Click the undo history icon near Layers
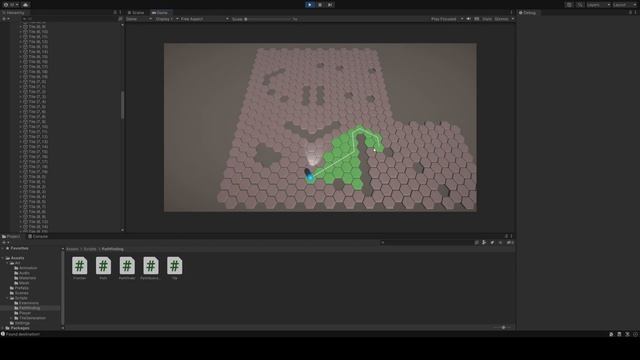 pyautogui.click(x=569, y=4)
